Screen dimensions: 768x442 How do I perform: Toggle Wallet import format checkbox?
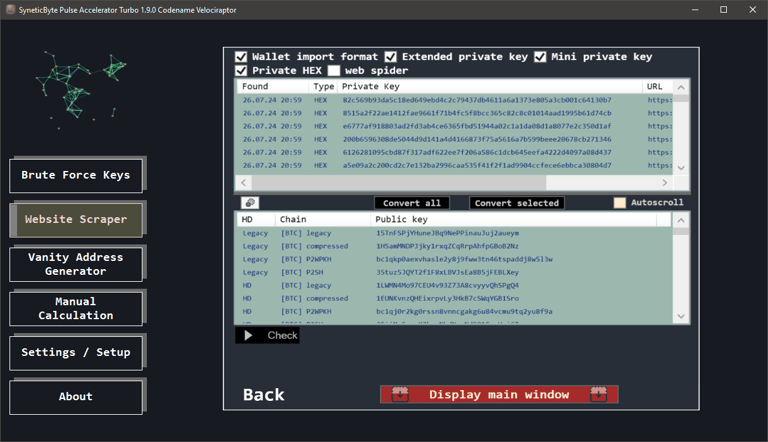coord(241,57)
